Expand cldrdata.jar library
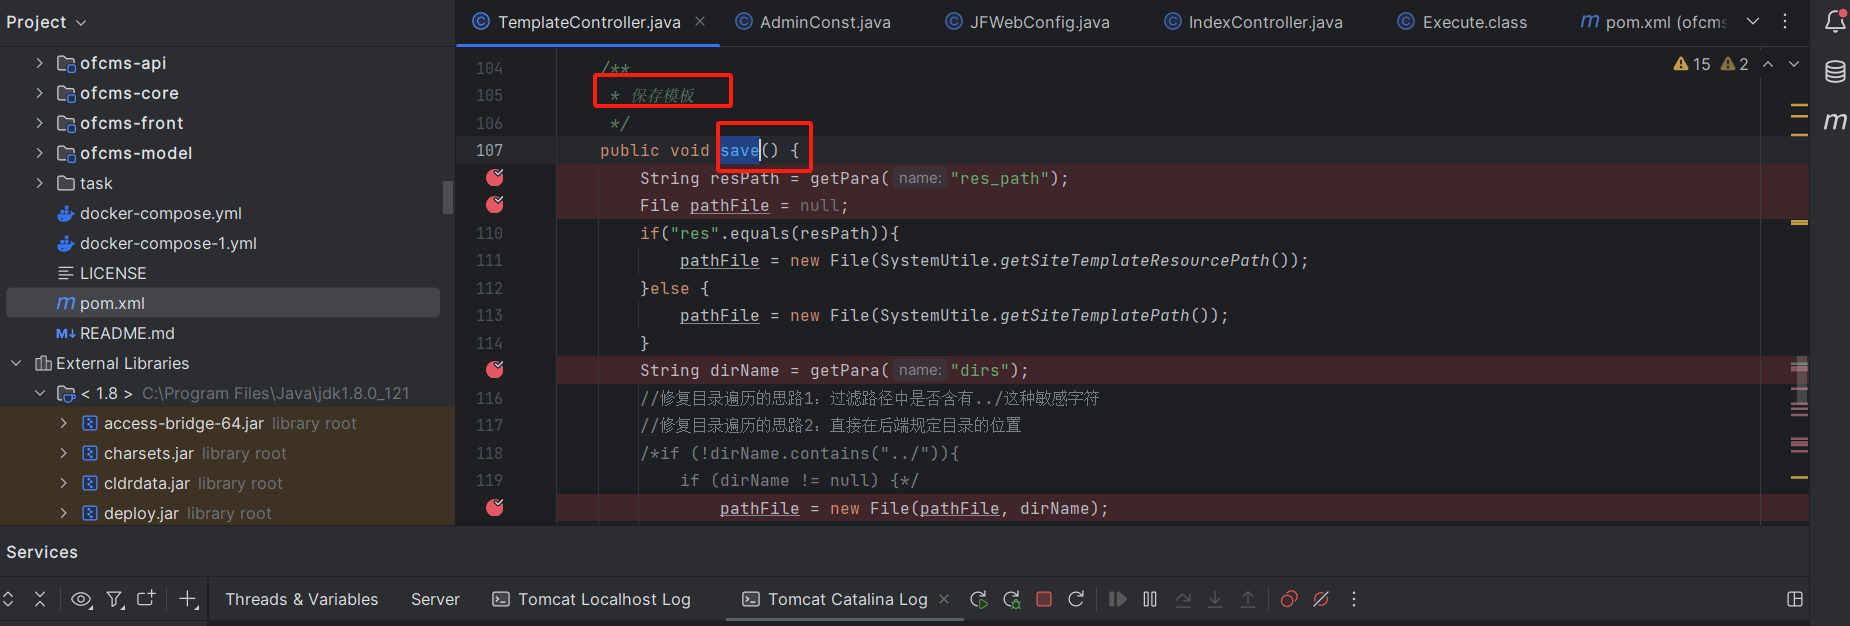The height and width of the screenshot is (626, 1850). coord(63,483)
